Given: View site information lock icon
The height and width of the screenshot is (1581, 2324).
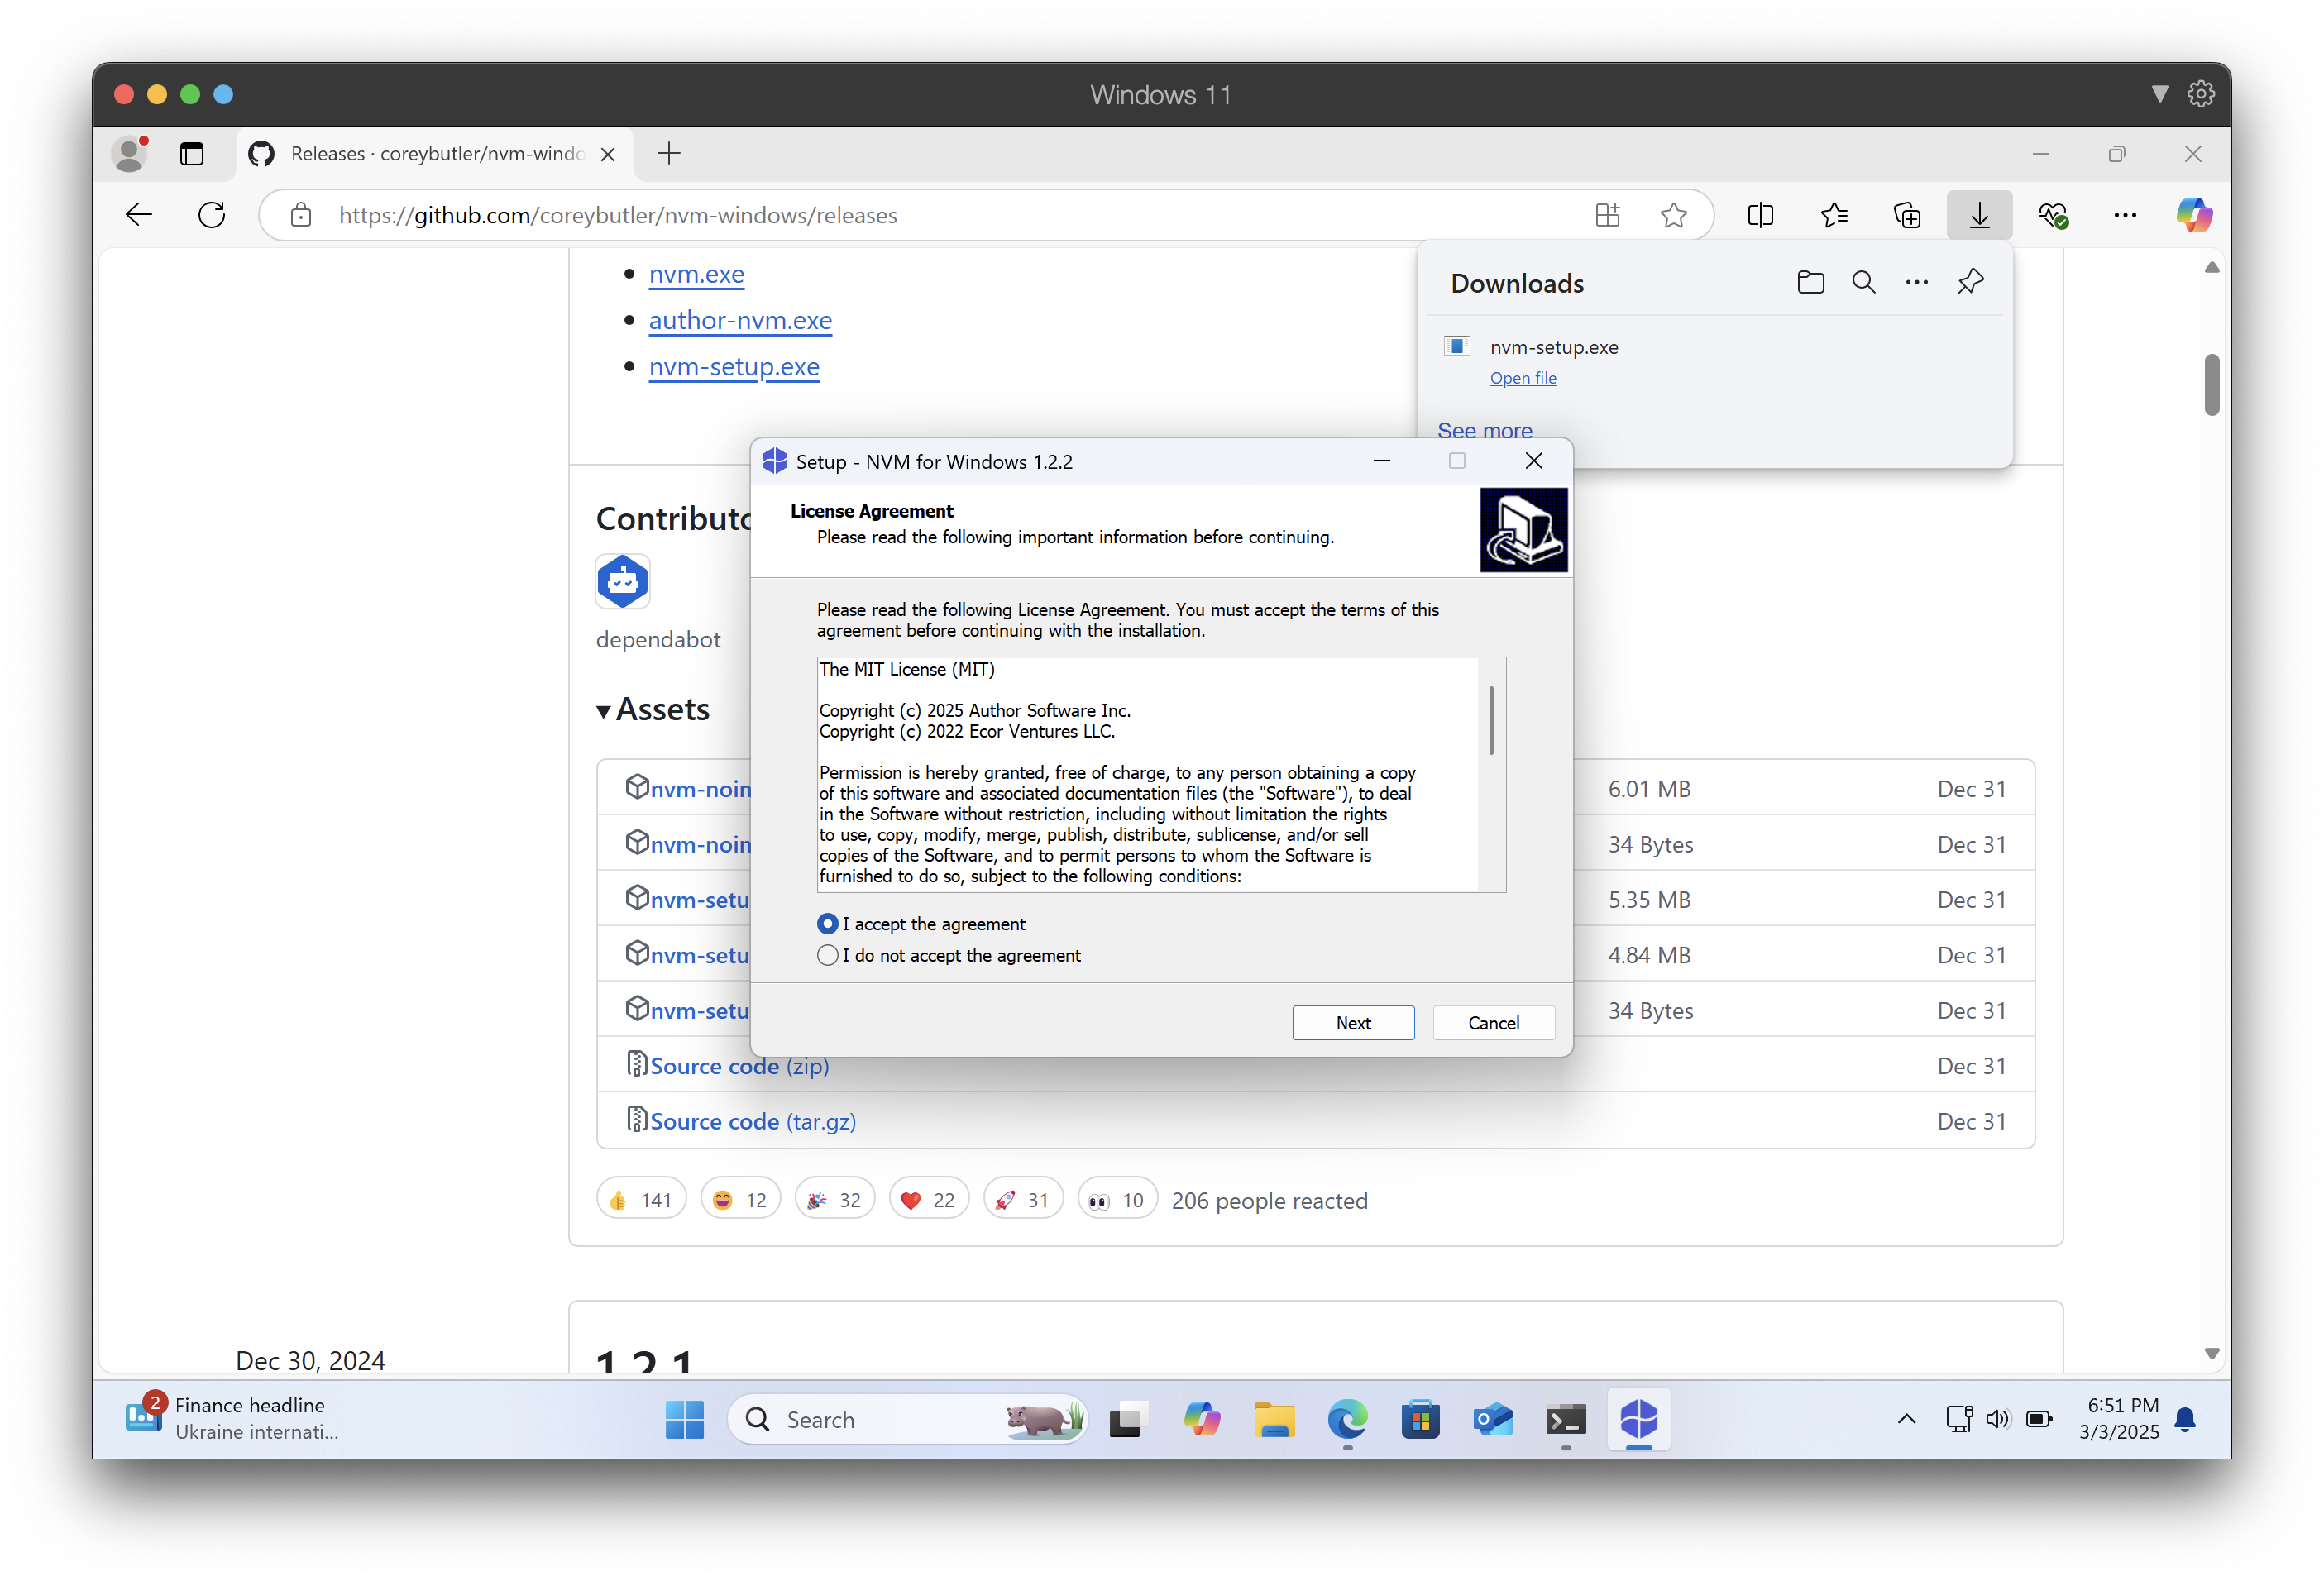Looking at the screenshot, I should coord(301,215).
